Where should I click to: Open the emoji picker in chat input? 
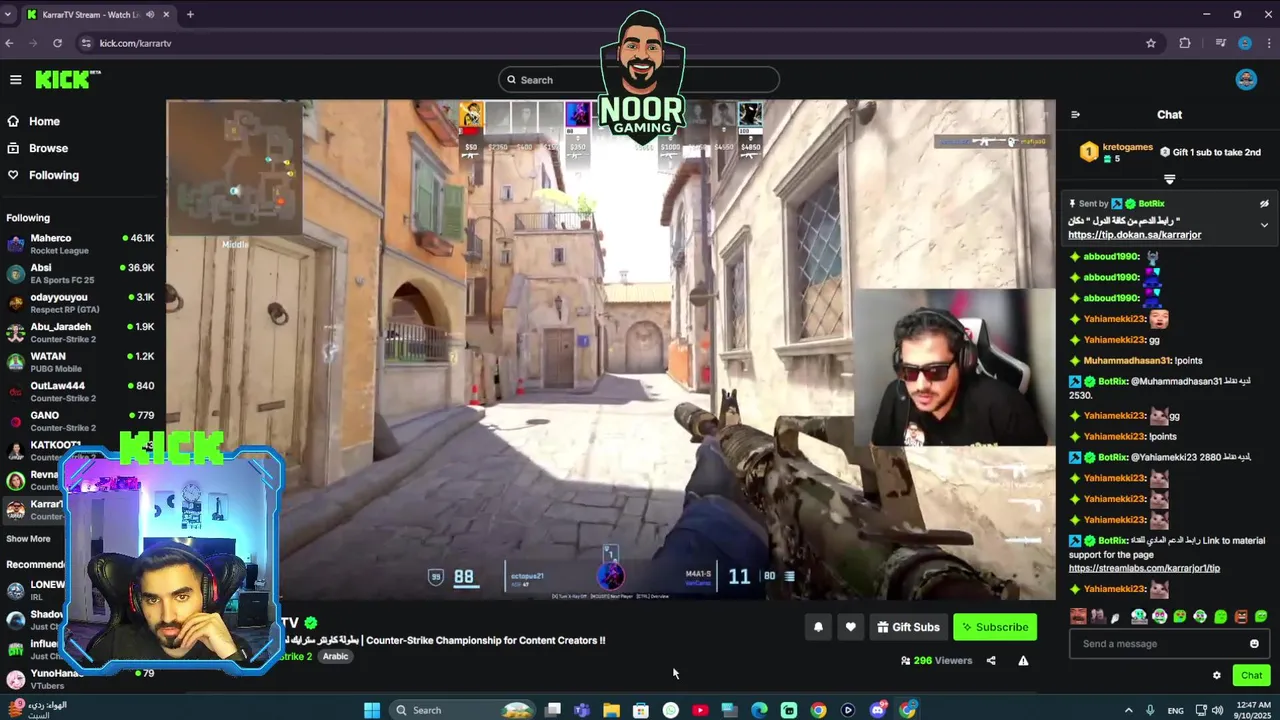tap(1255, 644)
